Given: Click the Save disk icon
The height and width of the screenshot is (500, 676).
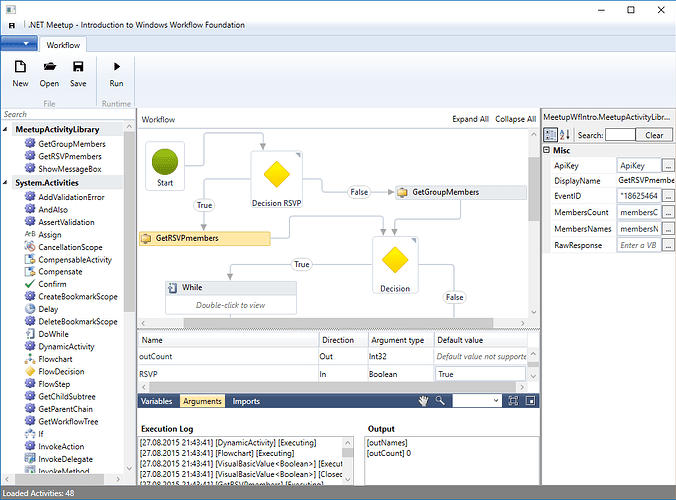Looking at the screenshot, I should tap(78, 67).
